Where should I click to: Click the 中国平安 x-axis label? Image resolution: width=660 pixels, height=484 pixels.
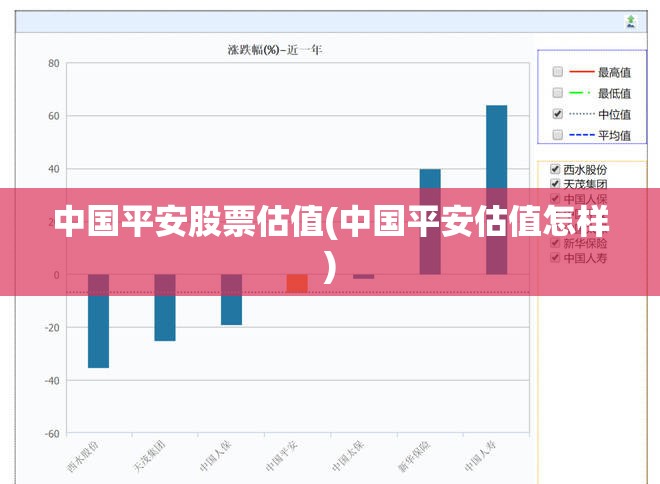pos(282,456)
